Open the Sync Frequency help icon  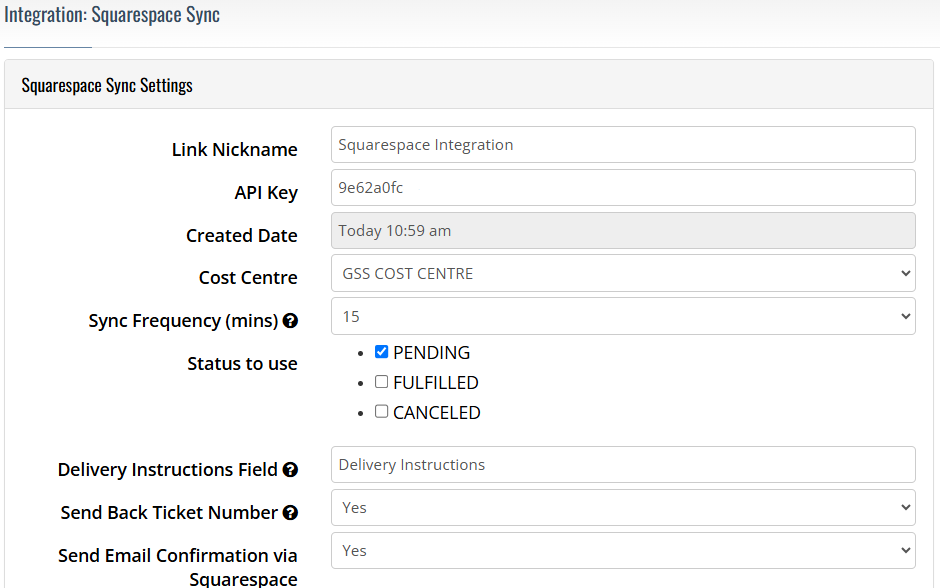[290, 321]
